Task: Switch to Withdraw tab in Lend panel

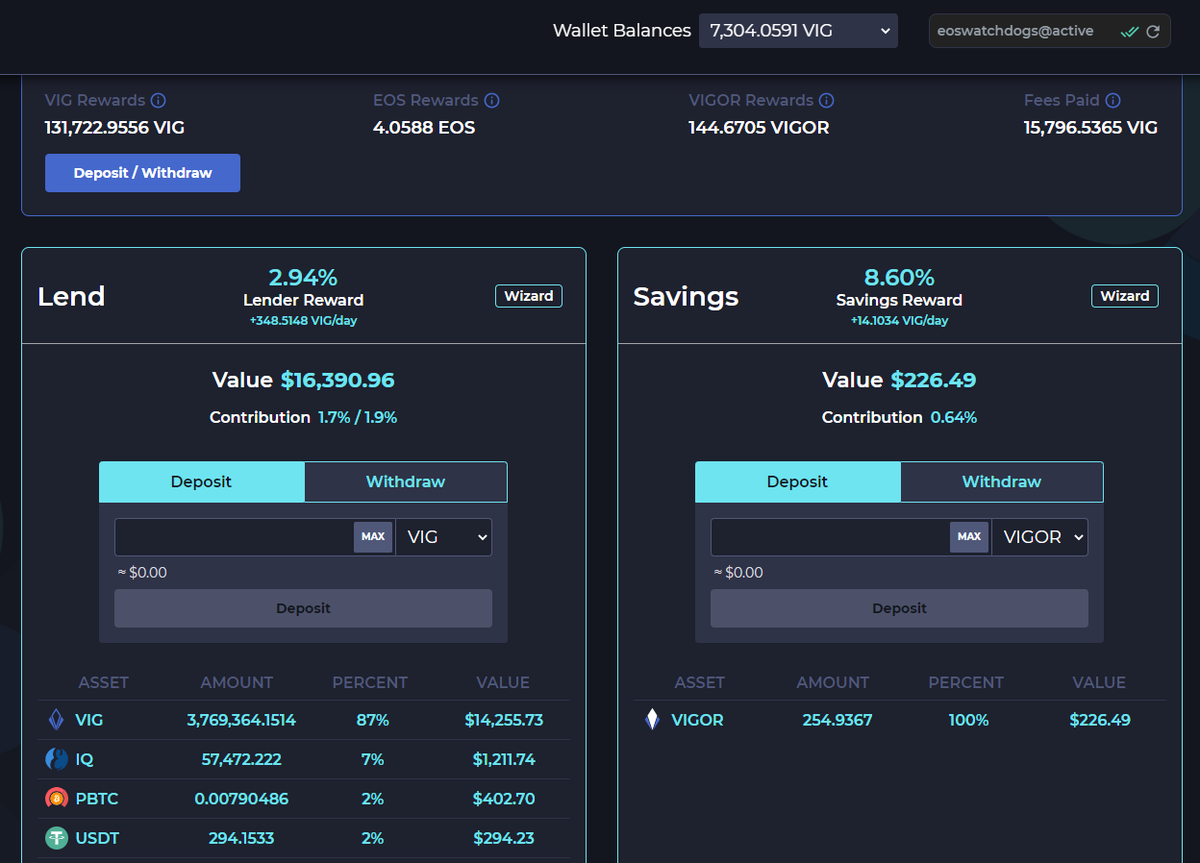Action: 405,482
